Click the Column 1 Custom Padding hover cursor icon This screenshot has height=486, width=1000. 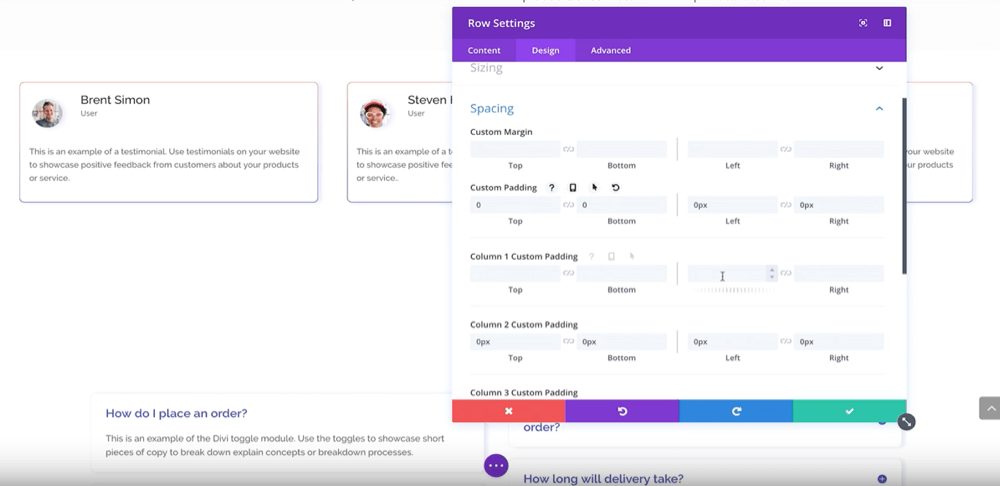631,256
